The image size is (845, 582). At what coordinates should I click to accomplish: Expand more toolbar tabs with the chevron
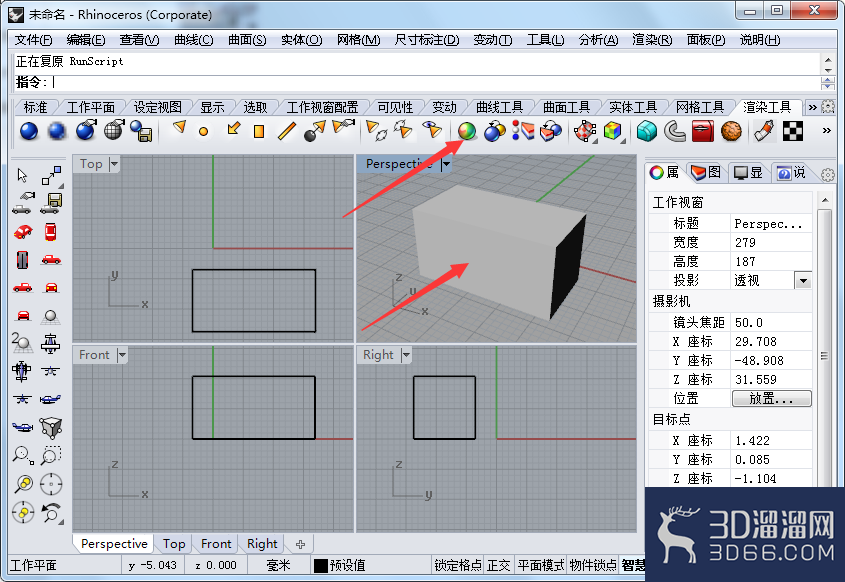coord(812,107)
